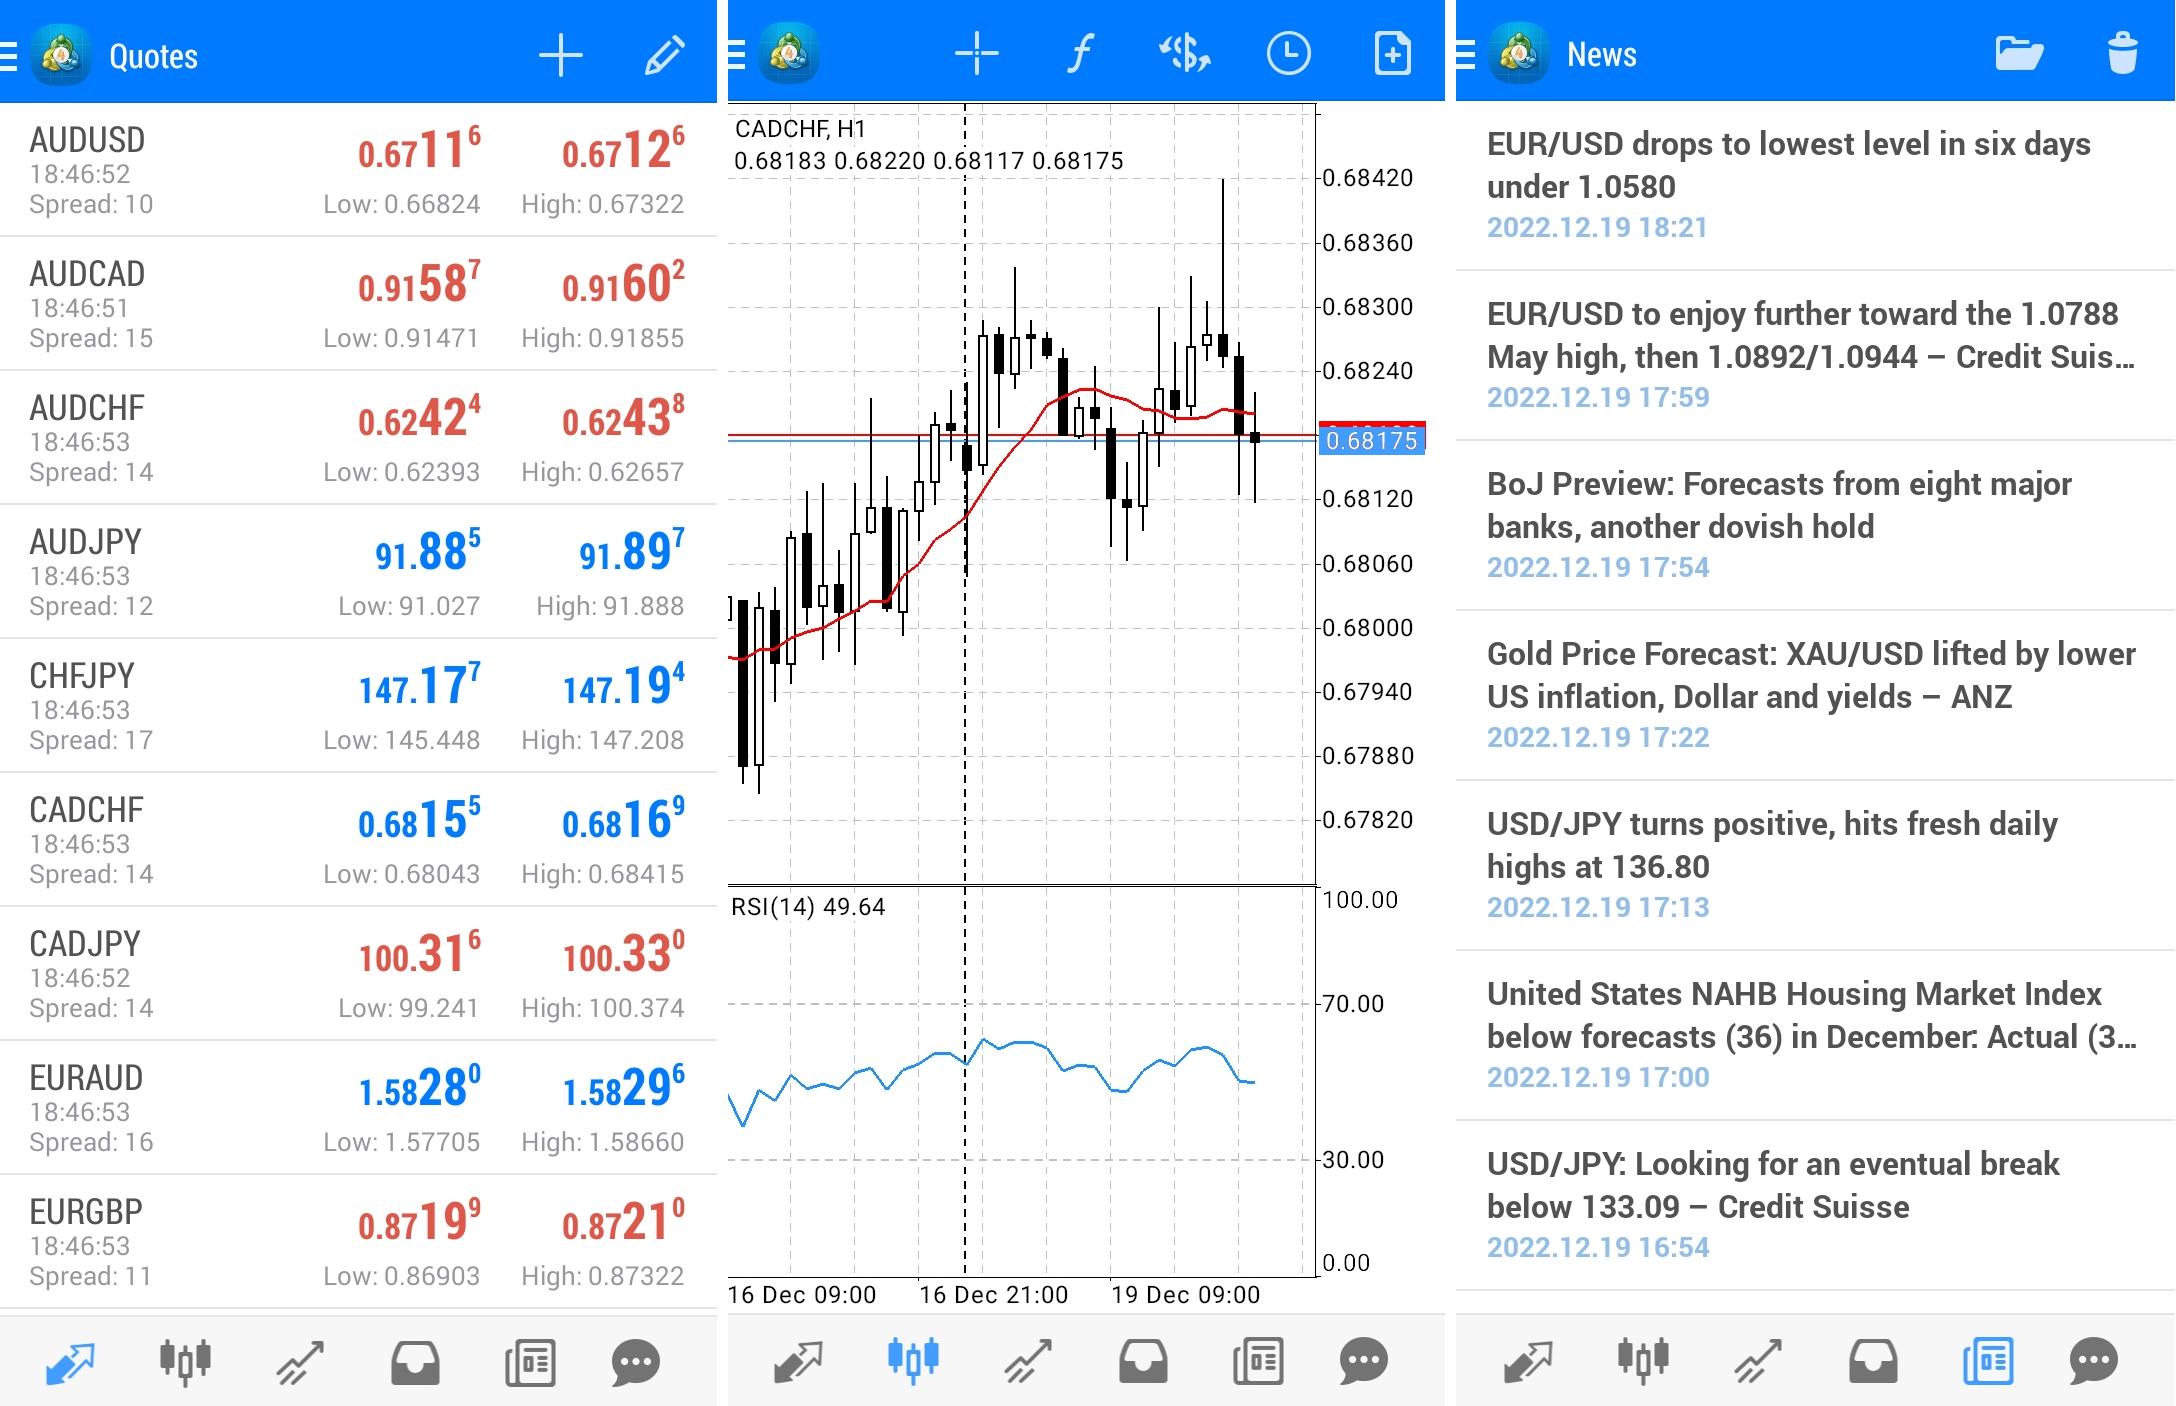This screenshot has height=1406, width=2176.
Task: Open the AUDCHF quote row
Action: pos(358,438)
